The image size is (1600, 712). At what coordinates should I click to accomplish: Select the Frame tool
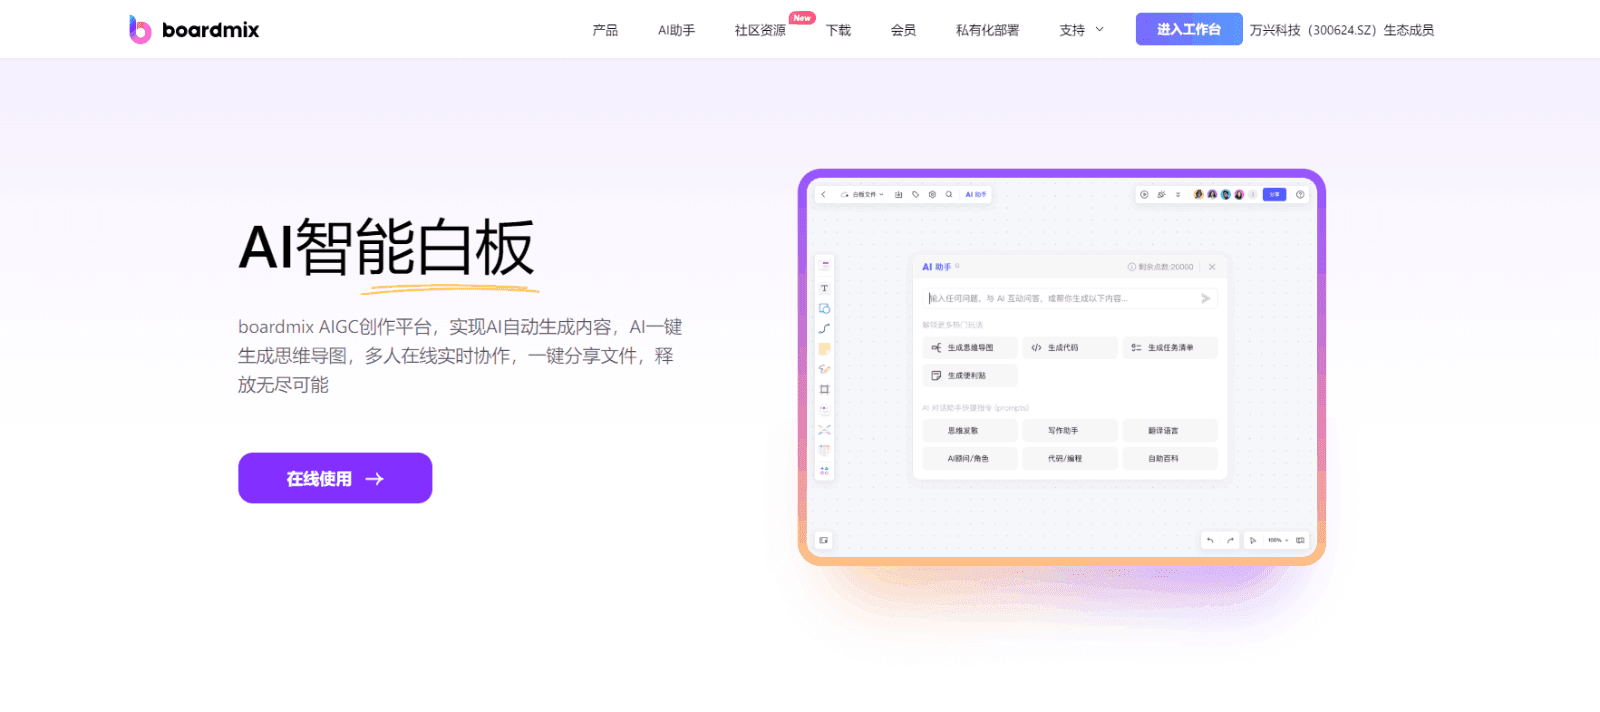[825, 389]
